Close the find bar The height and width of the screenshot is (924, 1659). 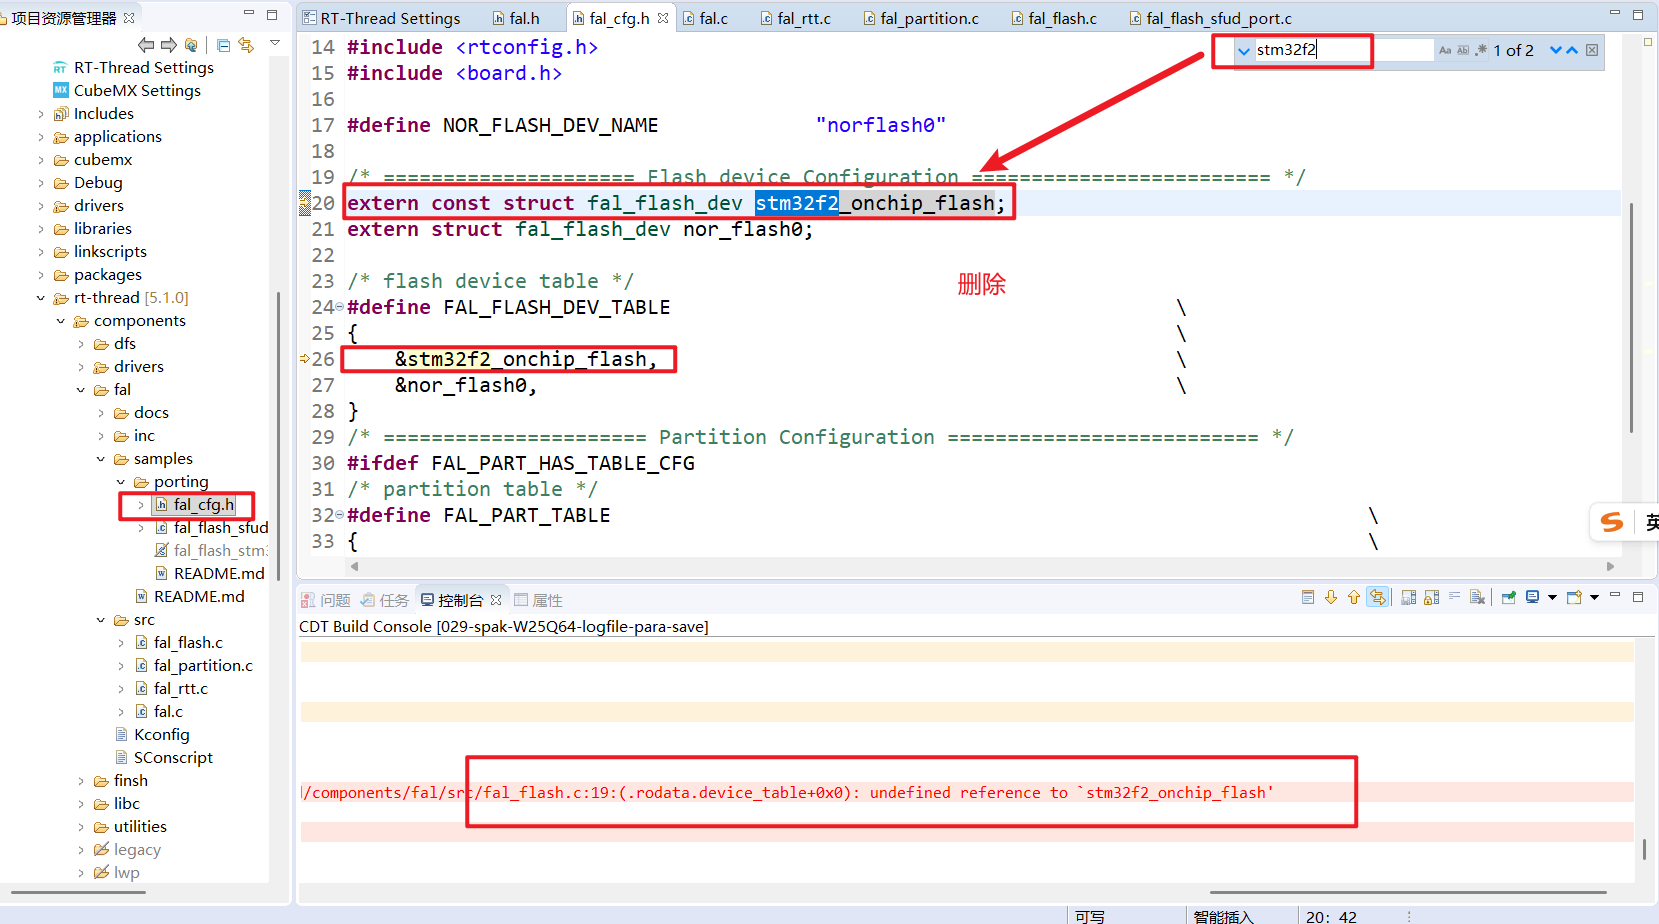pos(1592,50)
